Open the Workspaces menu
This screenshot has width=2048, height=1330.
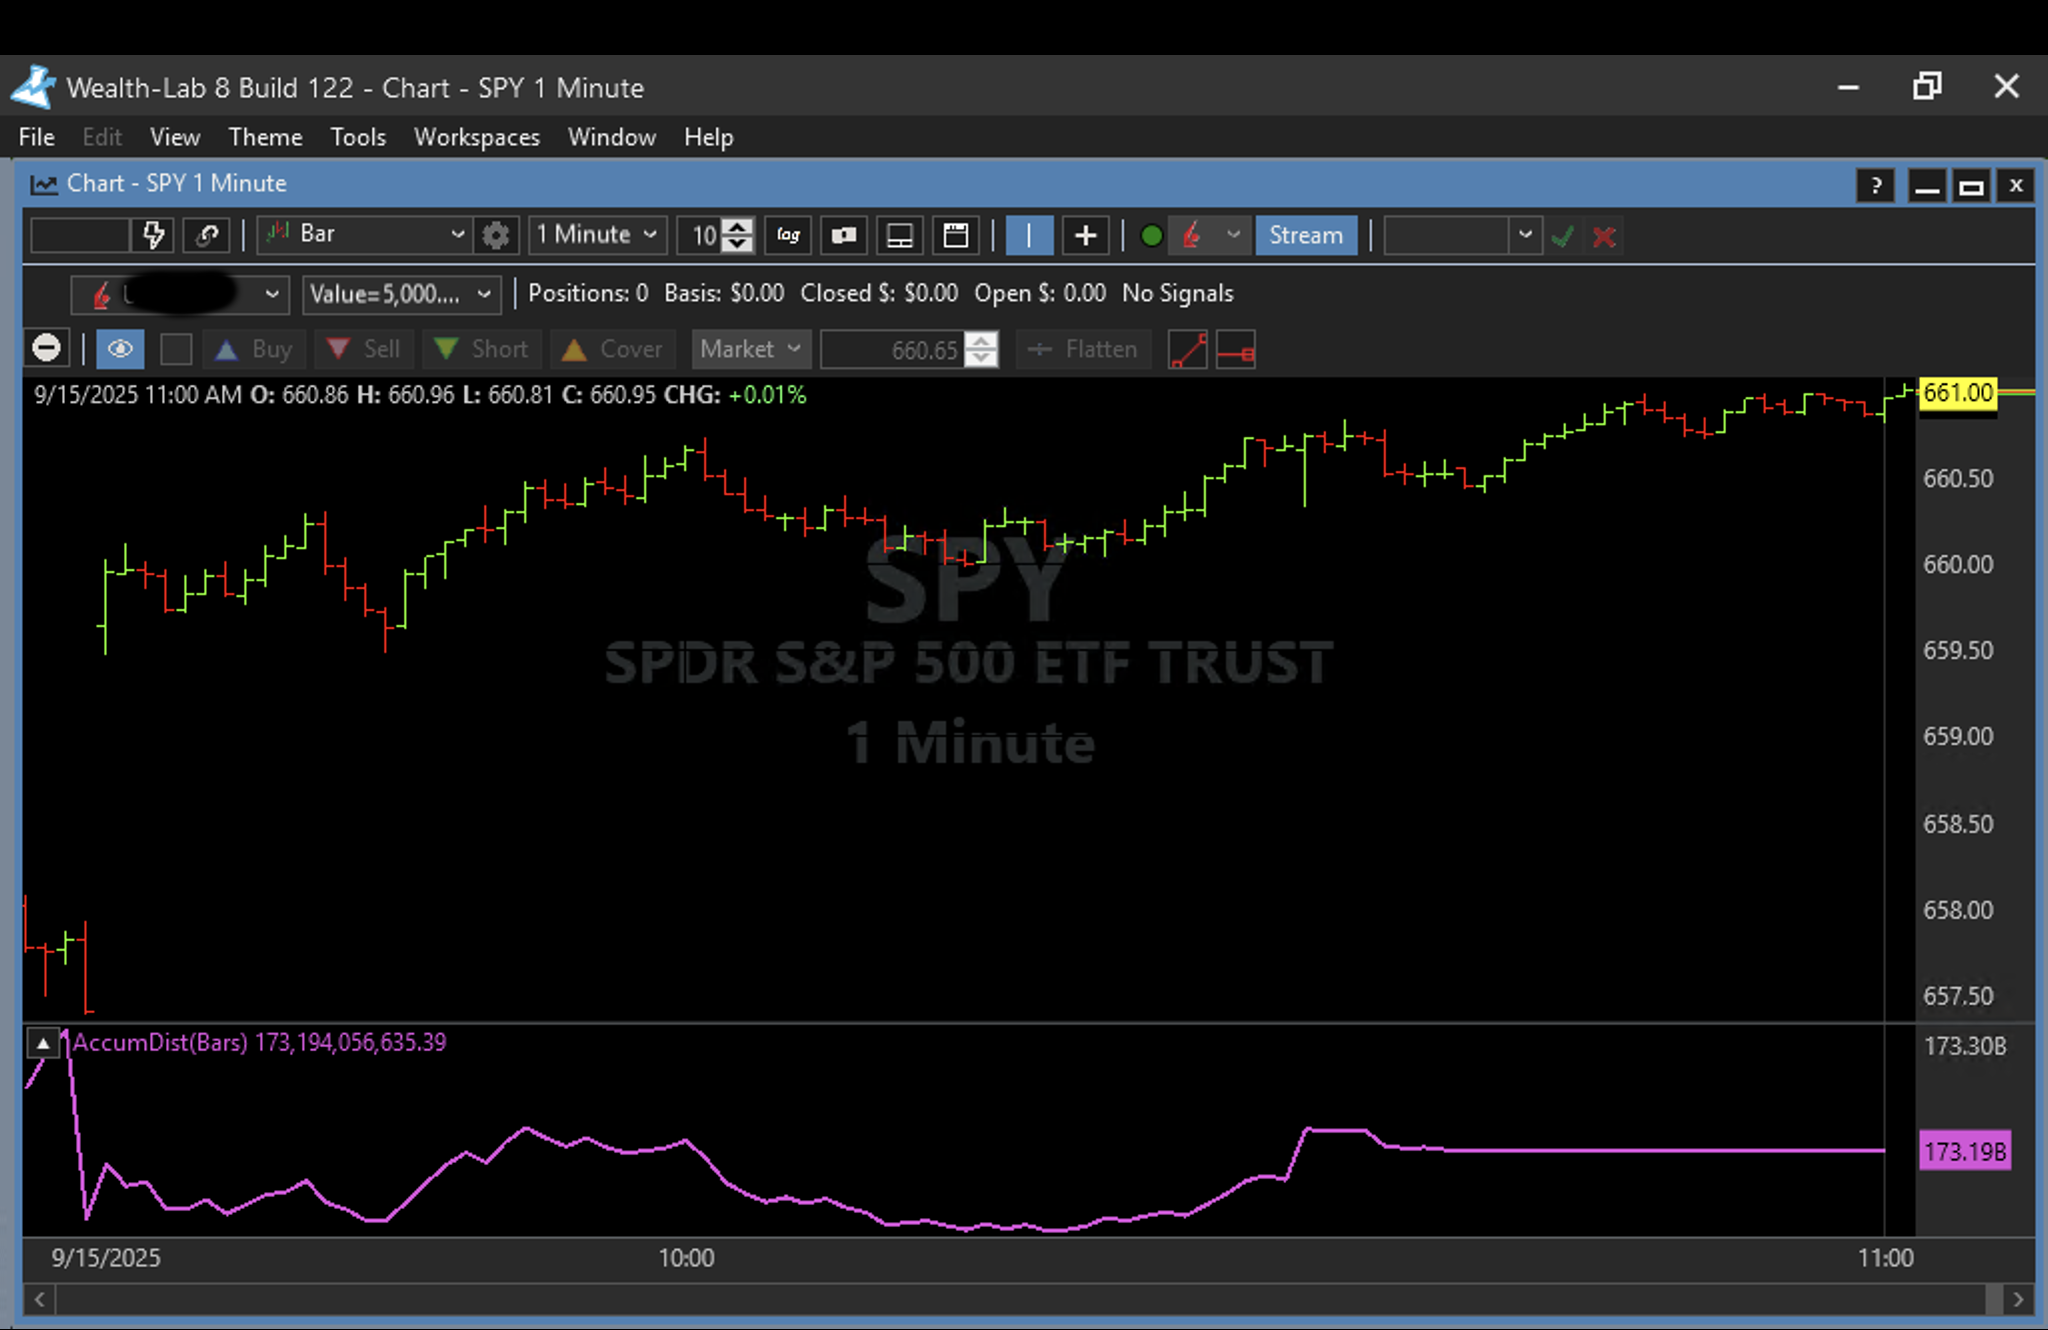click(x=477, y=137)
